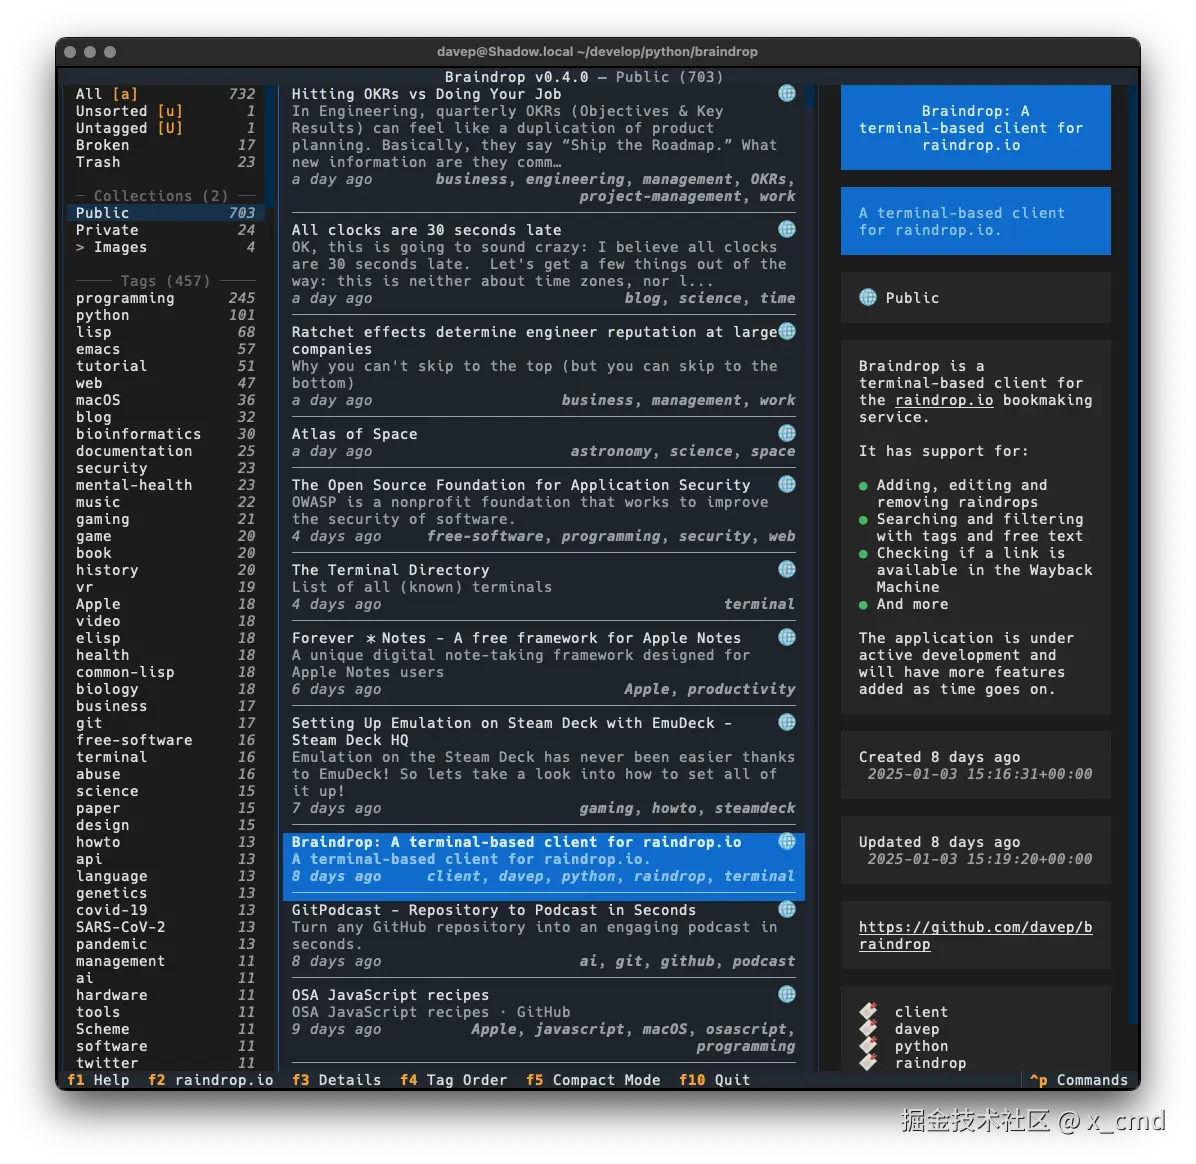The width and height of the screenshot is (1196, 1164).
Task: Open the Trash collection
Action: click(166, 162)
